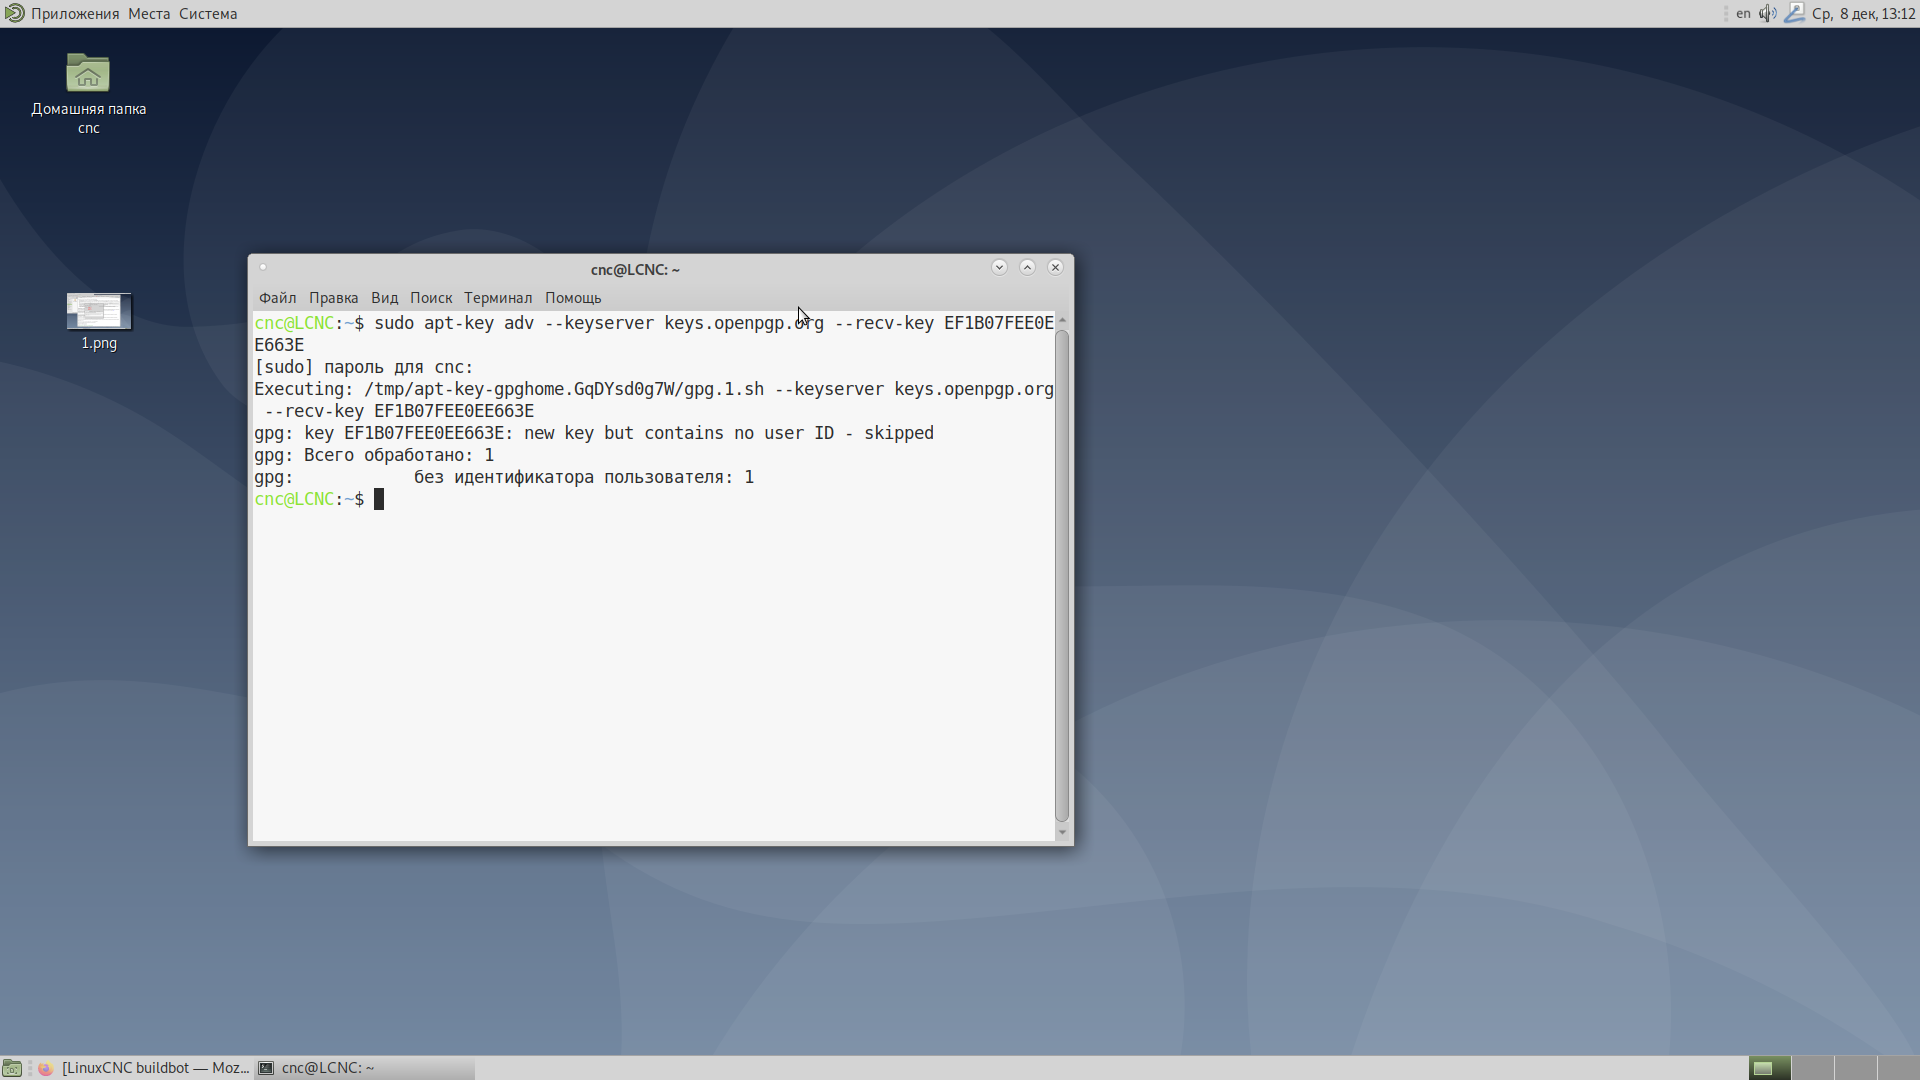Open the Файл menu in terminal

point(277,298)
